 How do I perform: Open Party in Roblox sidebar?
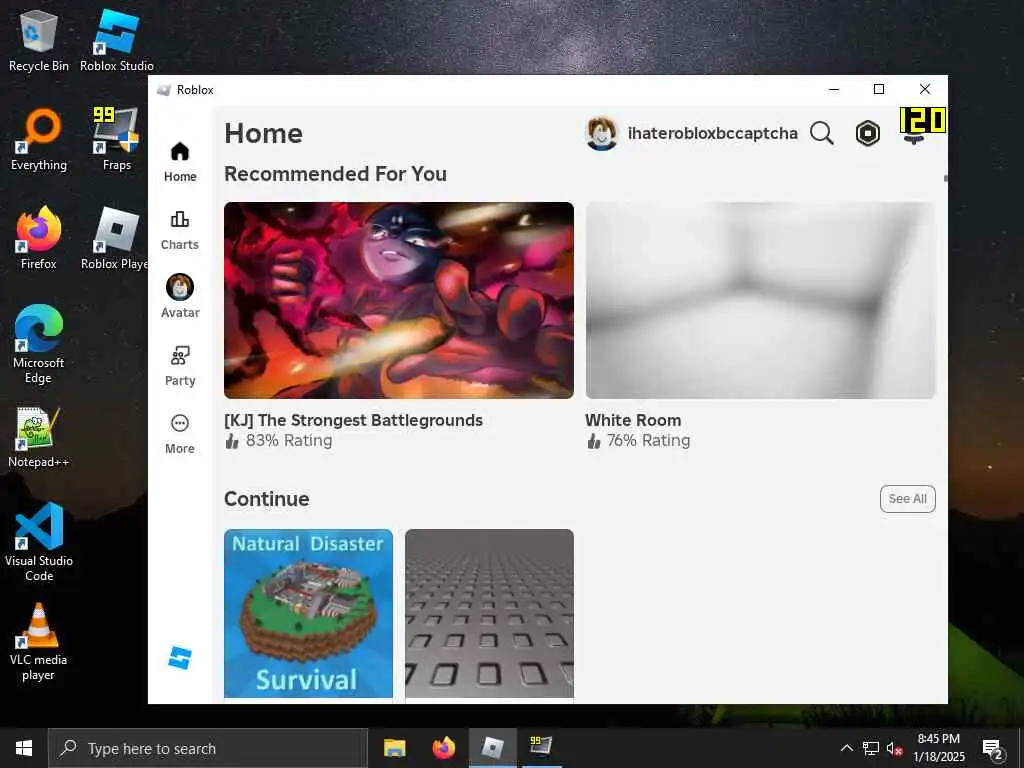(180, 366)
